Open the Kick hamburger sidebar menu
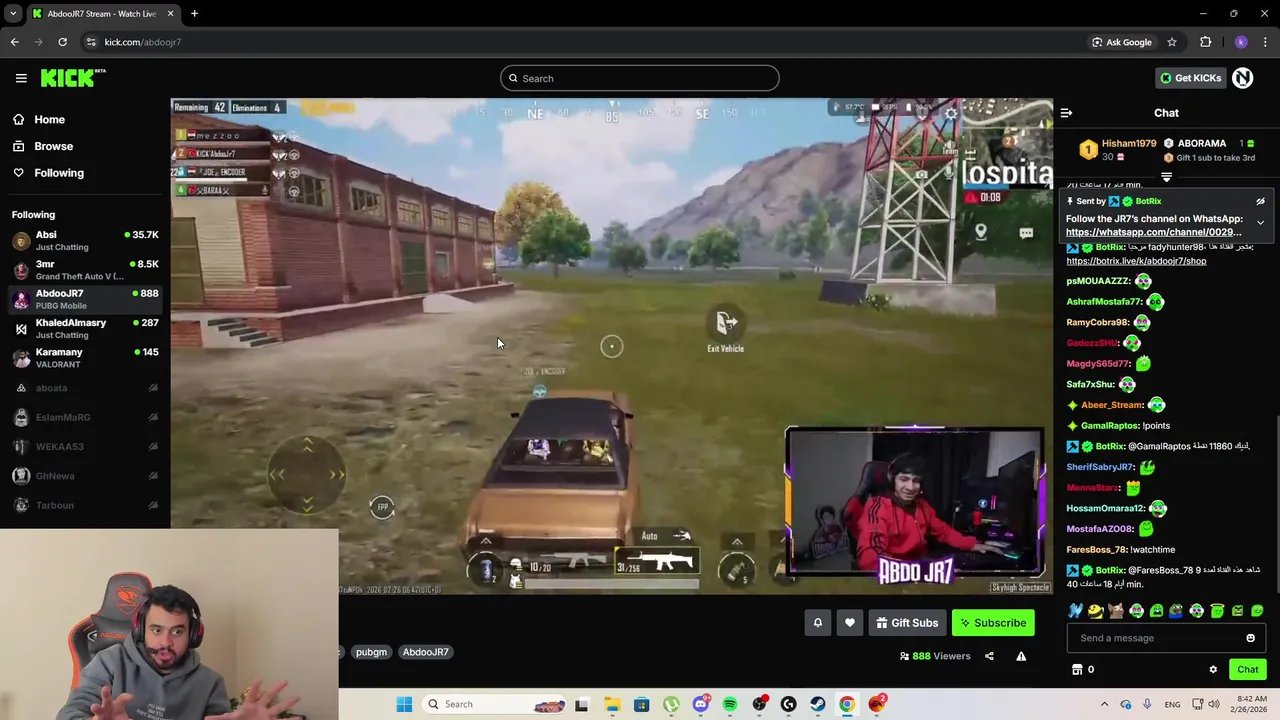 point(21,78)
